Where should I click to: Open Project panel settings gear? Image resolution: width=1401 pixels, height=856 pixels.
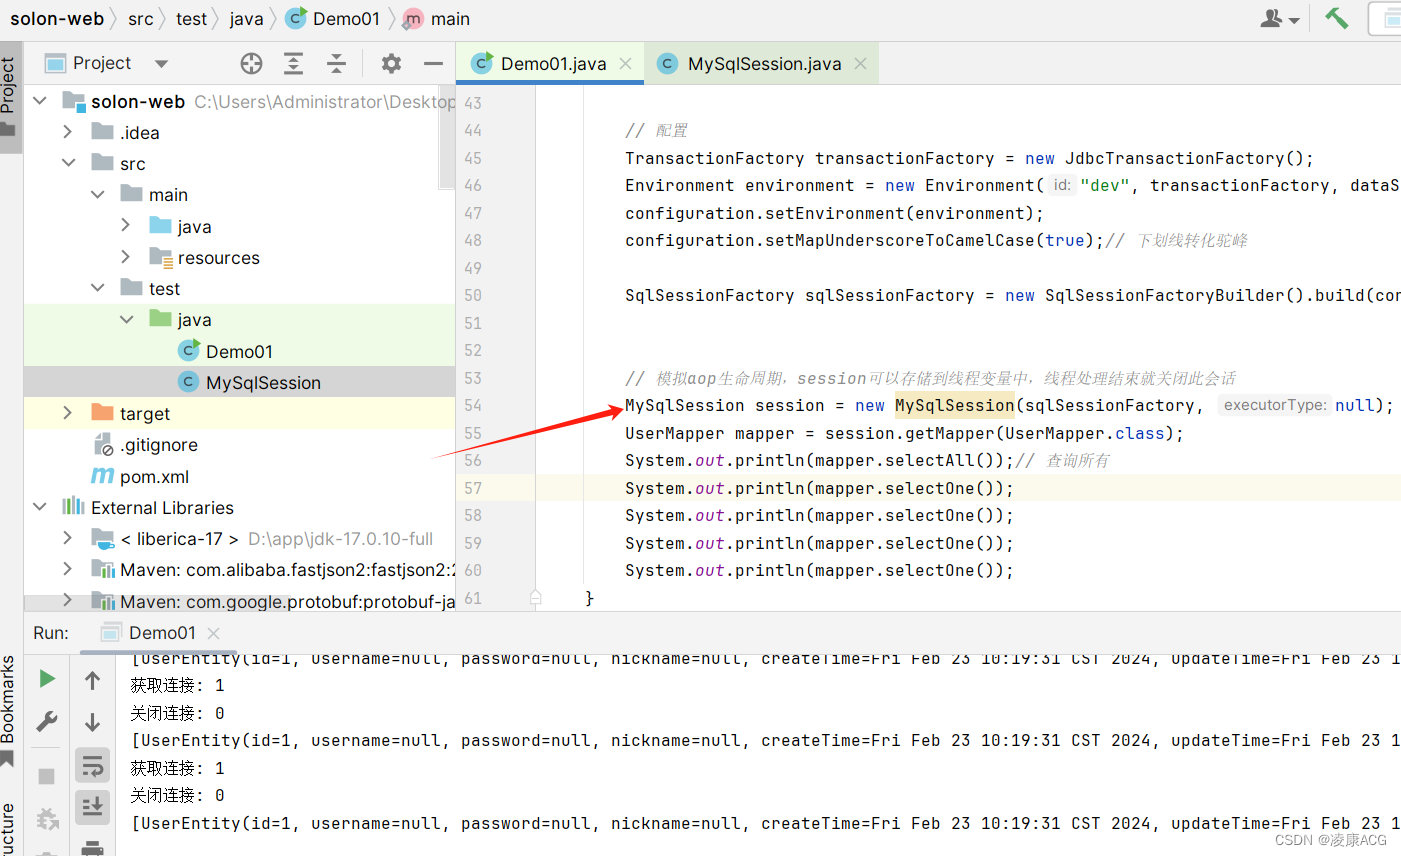[391, 64]
